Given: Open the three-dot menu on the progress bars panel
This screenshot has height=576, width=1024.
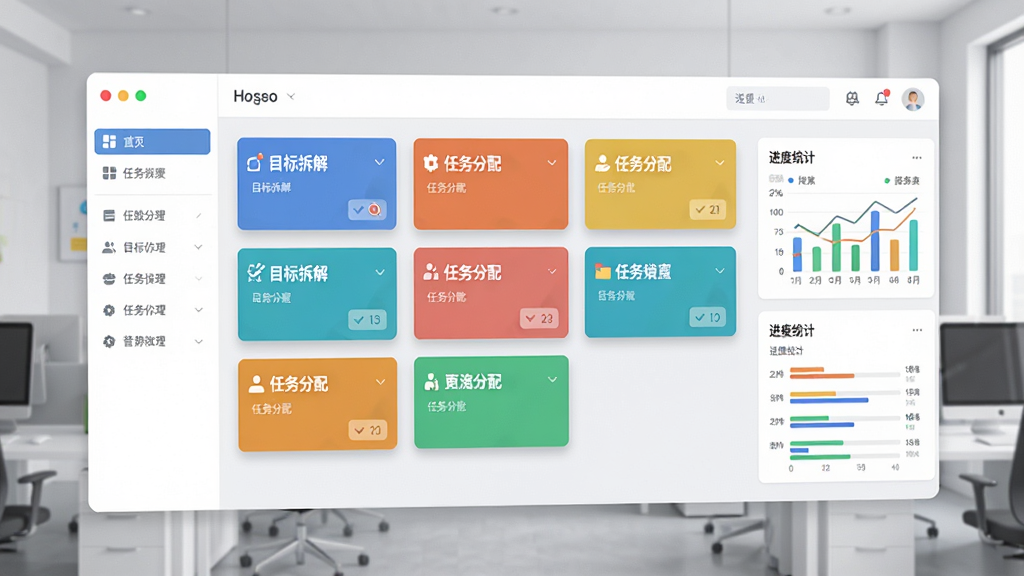Looking at the screenshot, I should pos(917,330).
